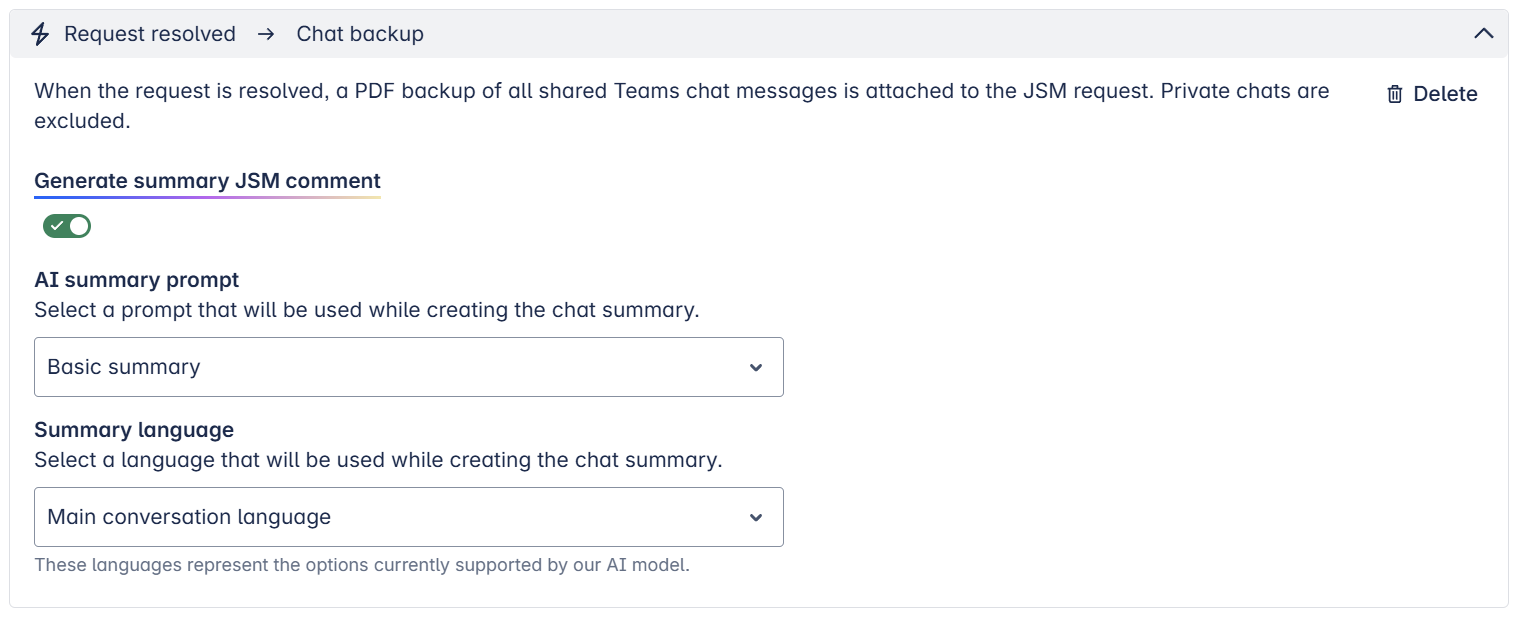Click the supported languages helper note
The height and width of the screenshot is (619, 1527).
[x=362, y=565]
